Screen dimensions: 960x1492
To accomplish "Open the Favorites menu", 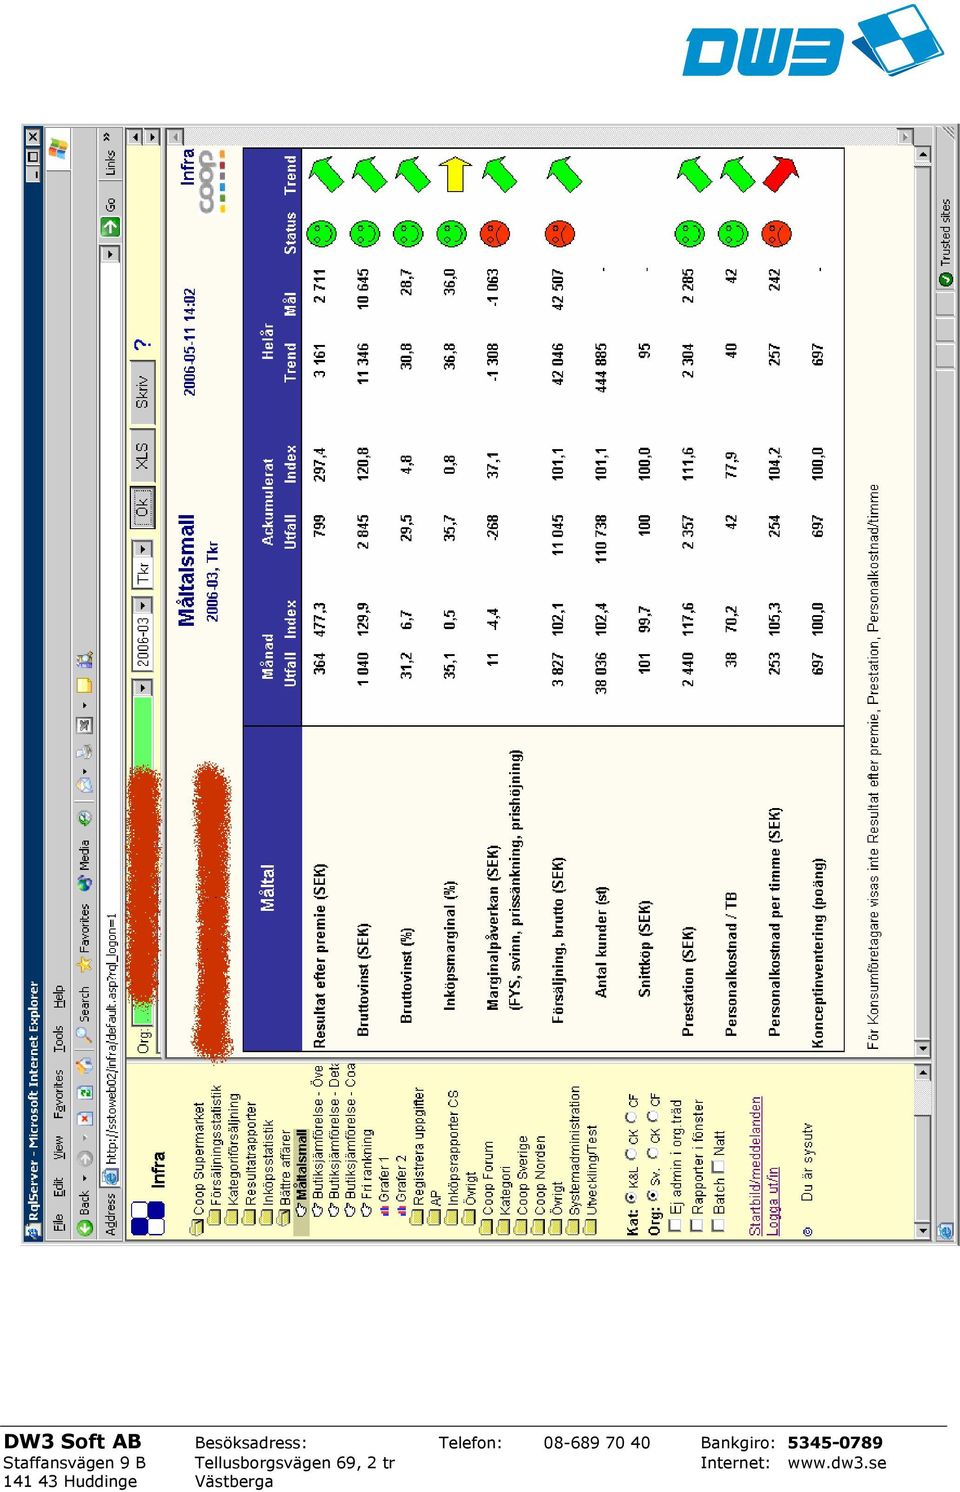I will 59,1092.
